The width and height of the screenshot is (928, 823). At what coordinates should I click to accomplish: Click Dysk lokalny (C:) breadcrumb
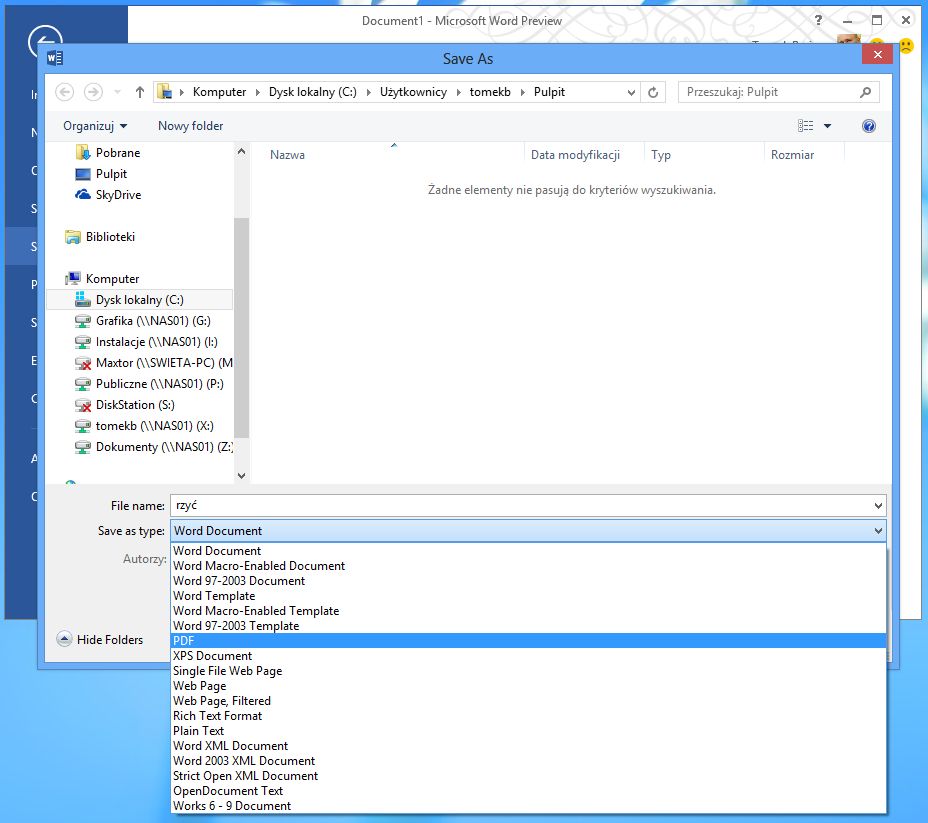pyautogui.click(x=312, y=92)
